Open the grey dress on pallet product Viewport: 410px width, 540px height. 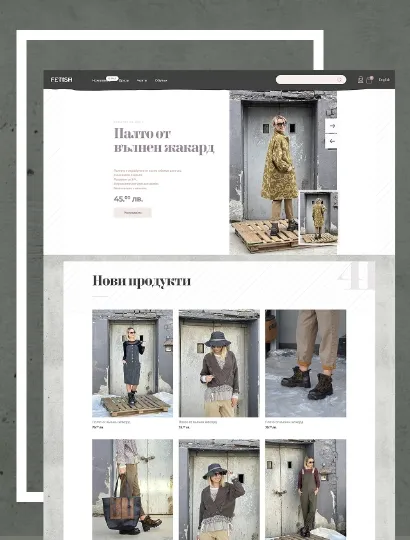pos(133,363)
